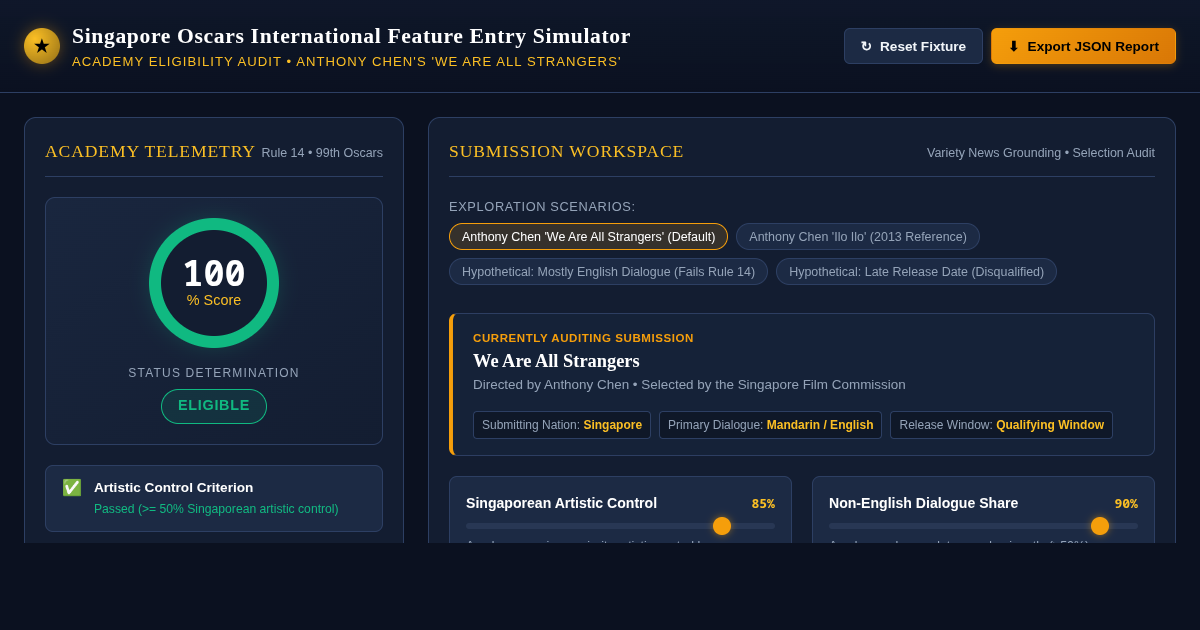Click the 100% score ring gauge

click(214, 283)
